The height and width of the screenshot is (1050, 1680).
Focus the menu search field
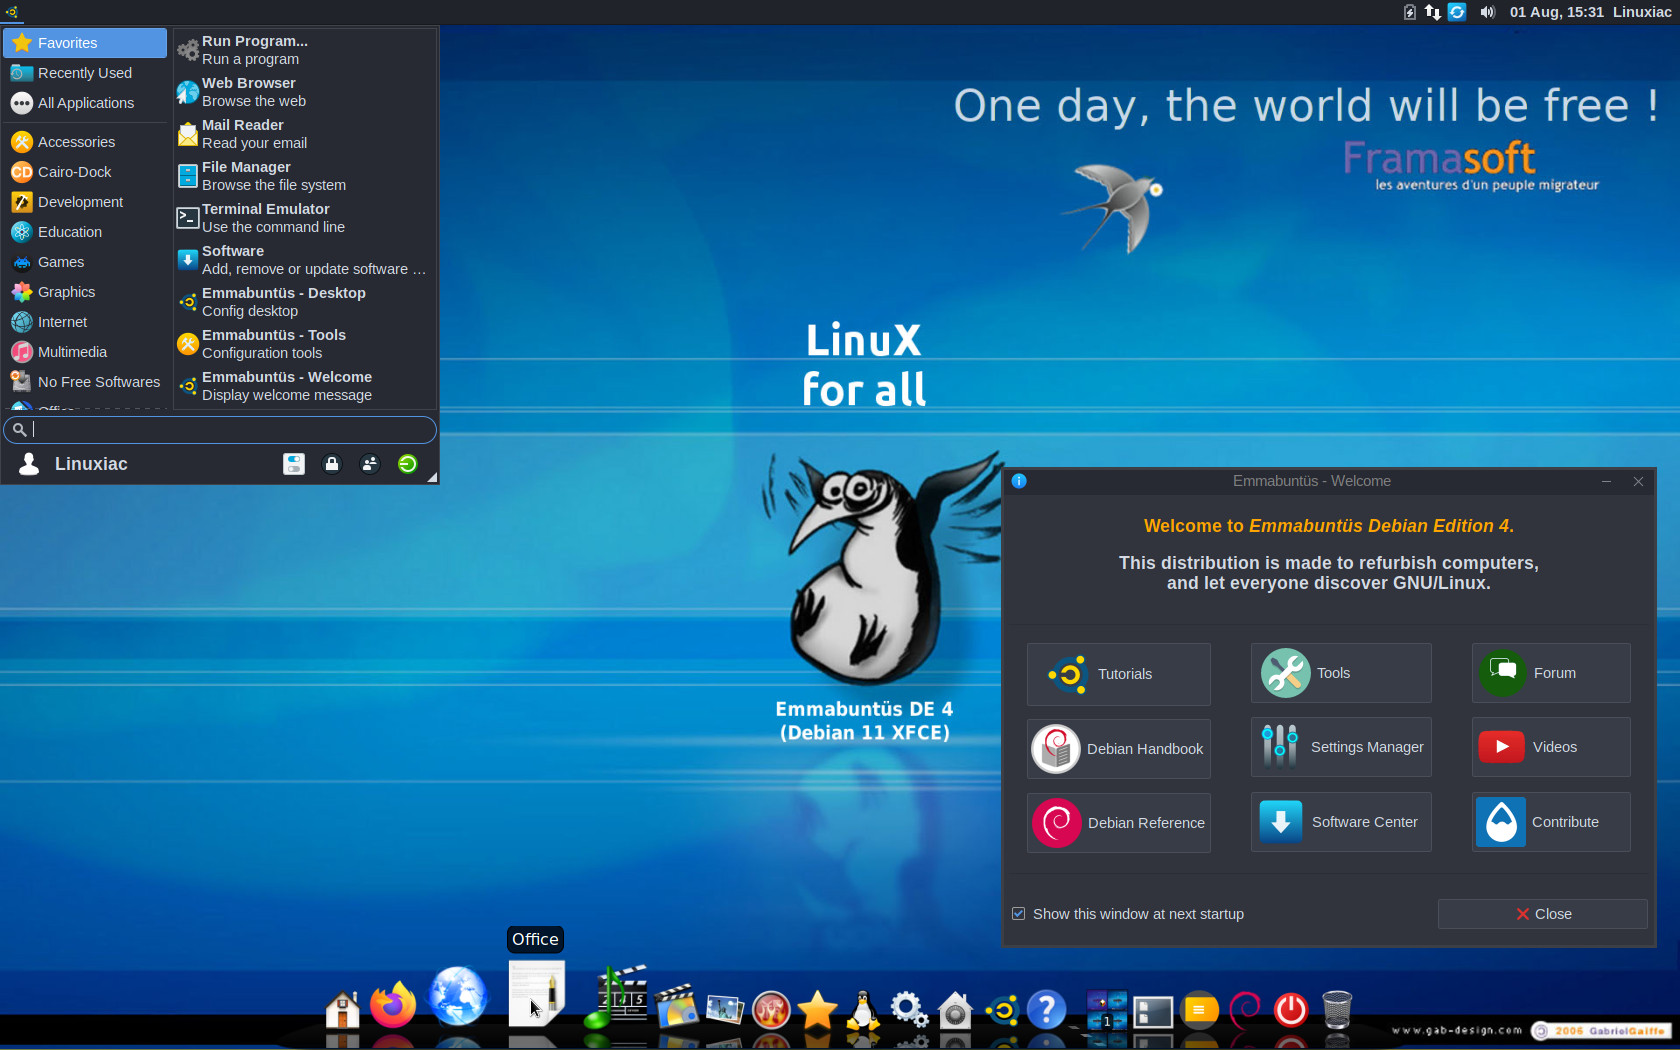220,430
